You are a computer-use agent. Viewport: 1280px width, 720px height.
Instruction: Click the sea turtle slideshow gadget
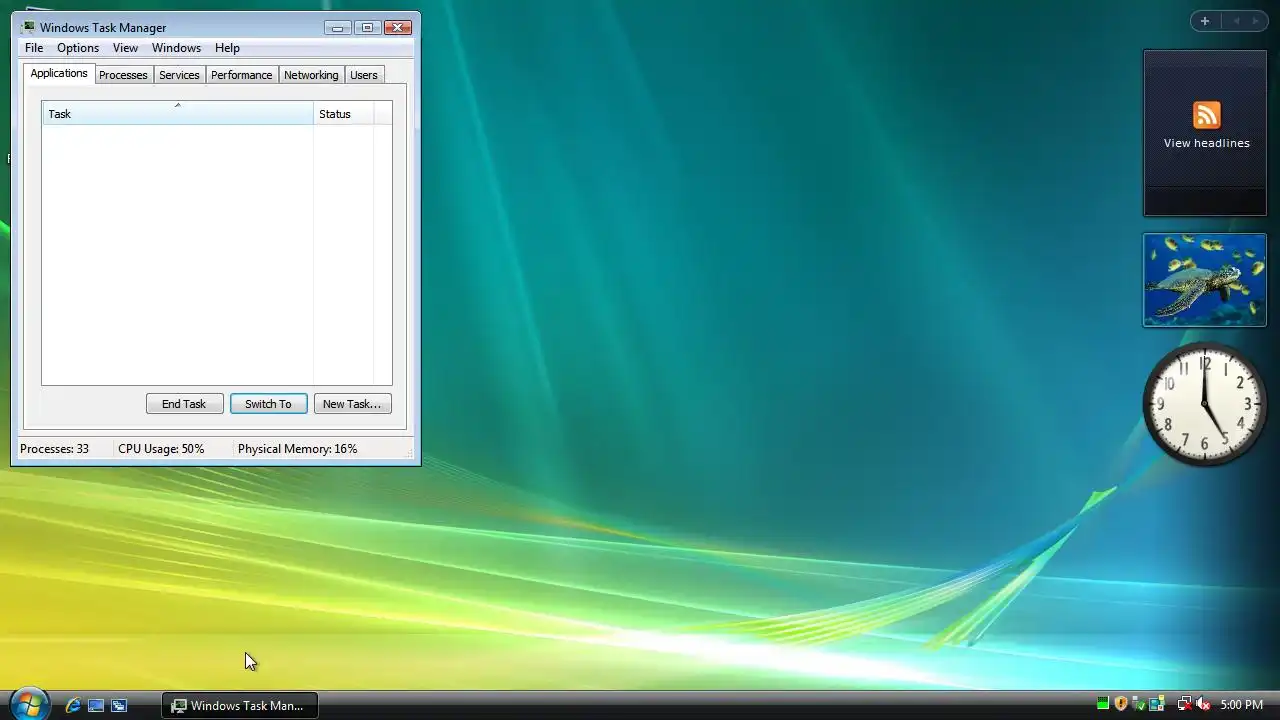pyautogui.click(x=1205, y=280)
